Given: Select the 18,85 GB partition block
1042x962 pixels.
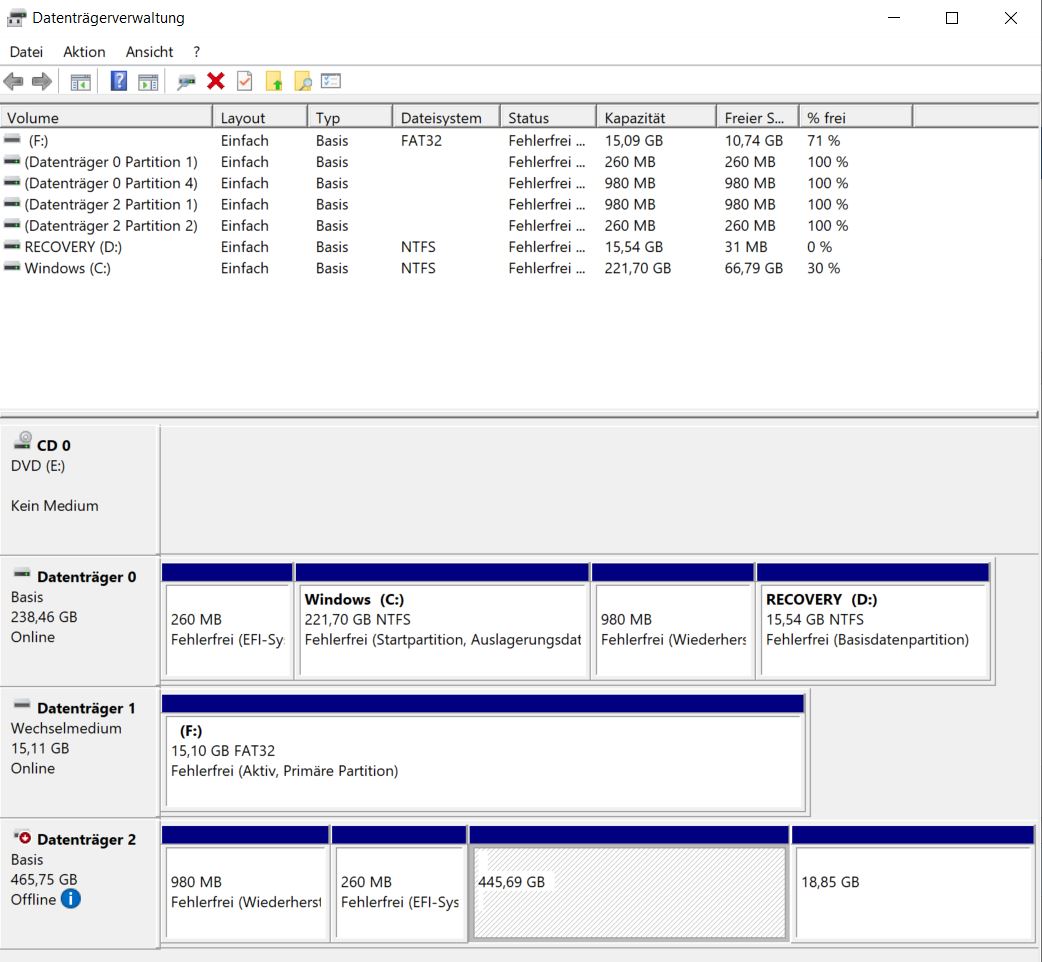Looking at the screenshot, I should point(913,884).
